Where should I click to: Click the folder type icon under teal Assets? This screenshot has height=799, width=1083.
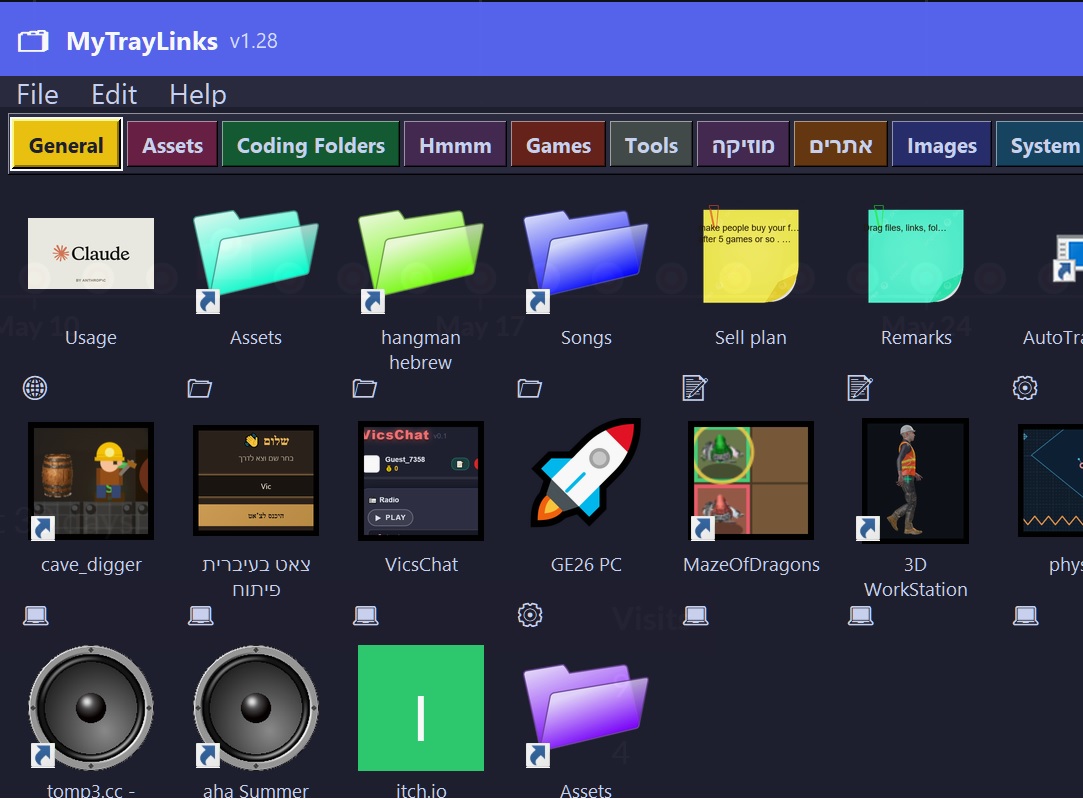[x=200, y=388]
